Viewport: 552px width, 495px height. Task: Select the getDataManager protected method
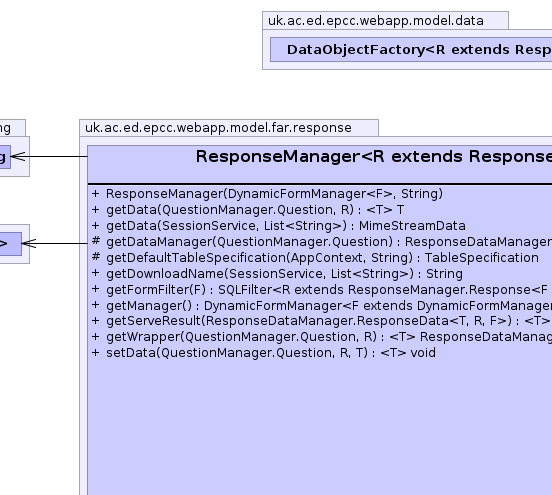click(329, 242)
